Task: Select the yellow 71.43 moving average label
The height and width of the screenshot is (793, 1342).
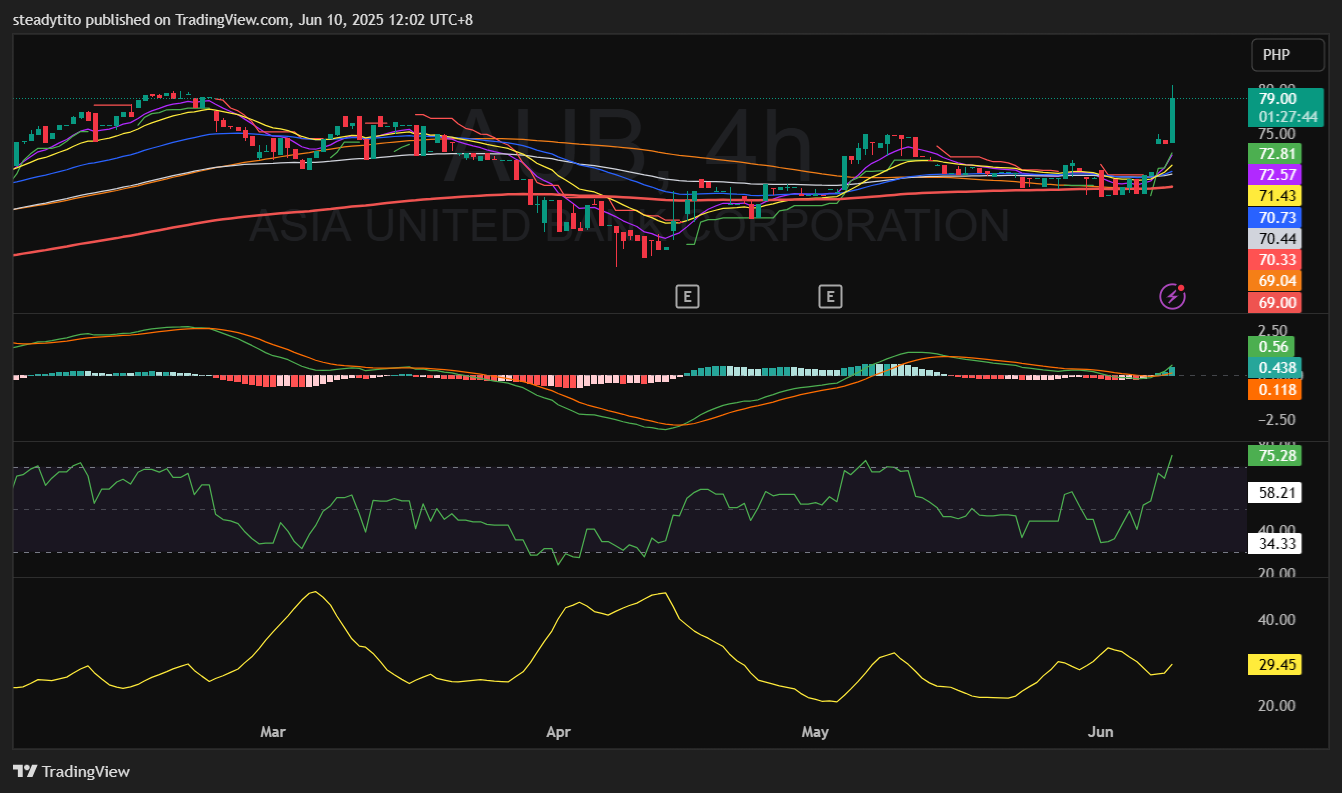Action: point(1275,196)
